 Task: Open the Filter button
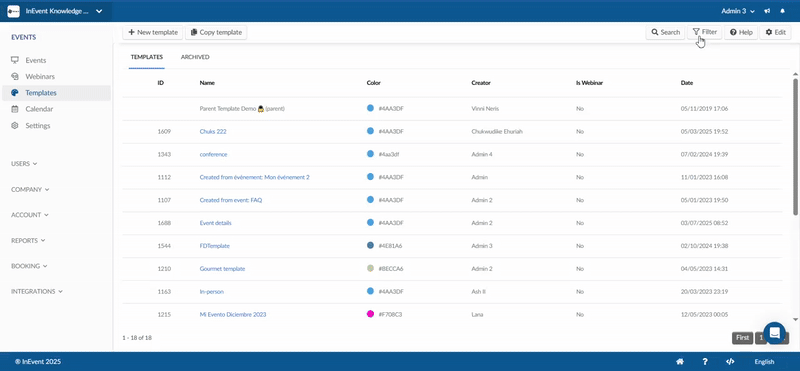pos(705,32)
